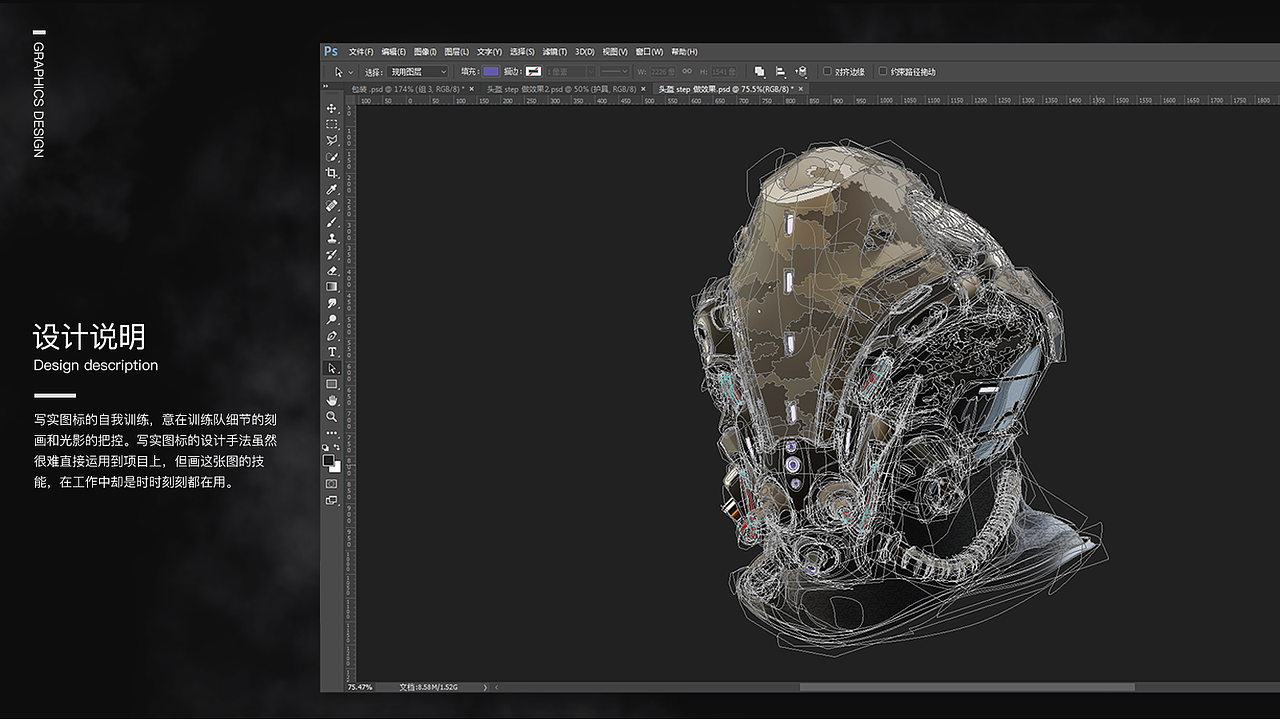The image size is (1280, 720).
Task: Select the Rectangle shape tool
Action: coord(332,384)
